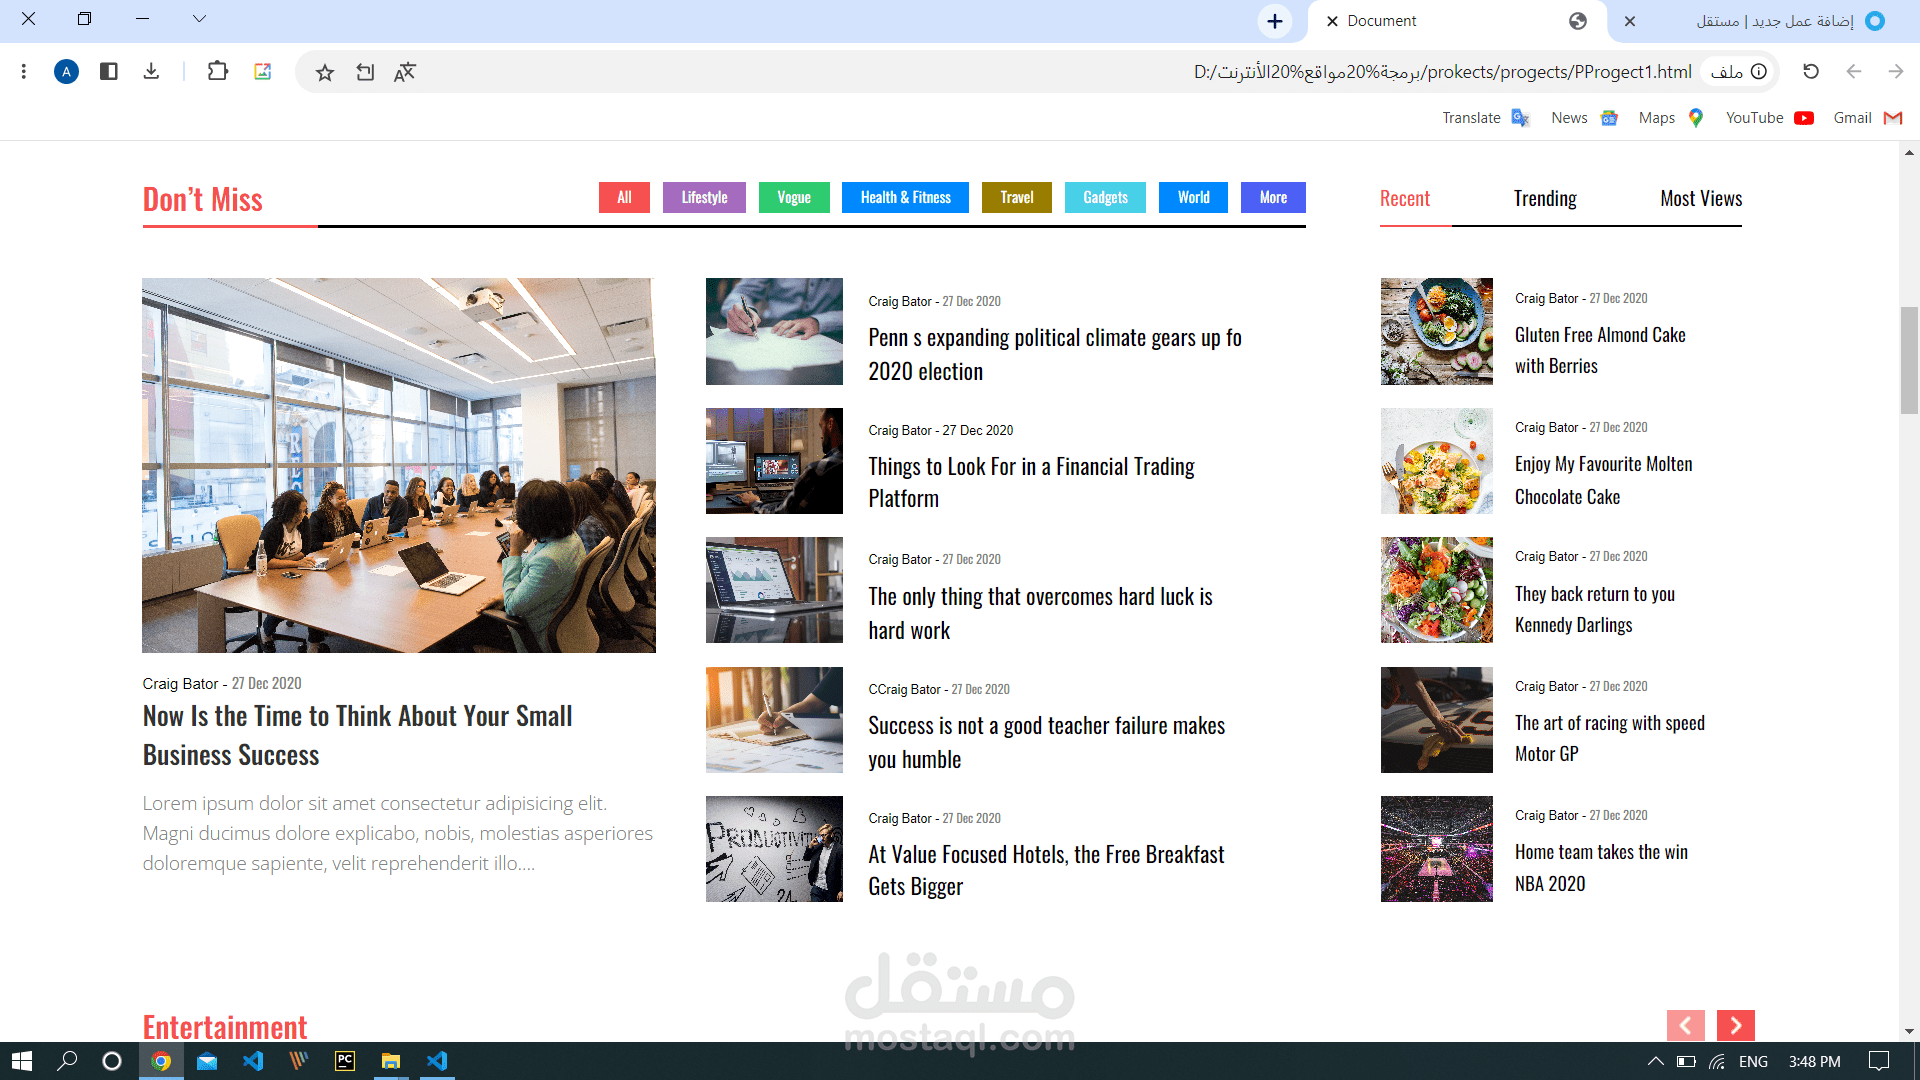Open the Downloads icon in toolbar
Viewport: 1920px width, 1080px height.
(x=151, y=71)
